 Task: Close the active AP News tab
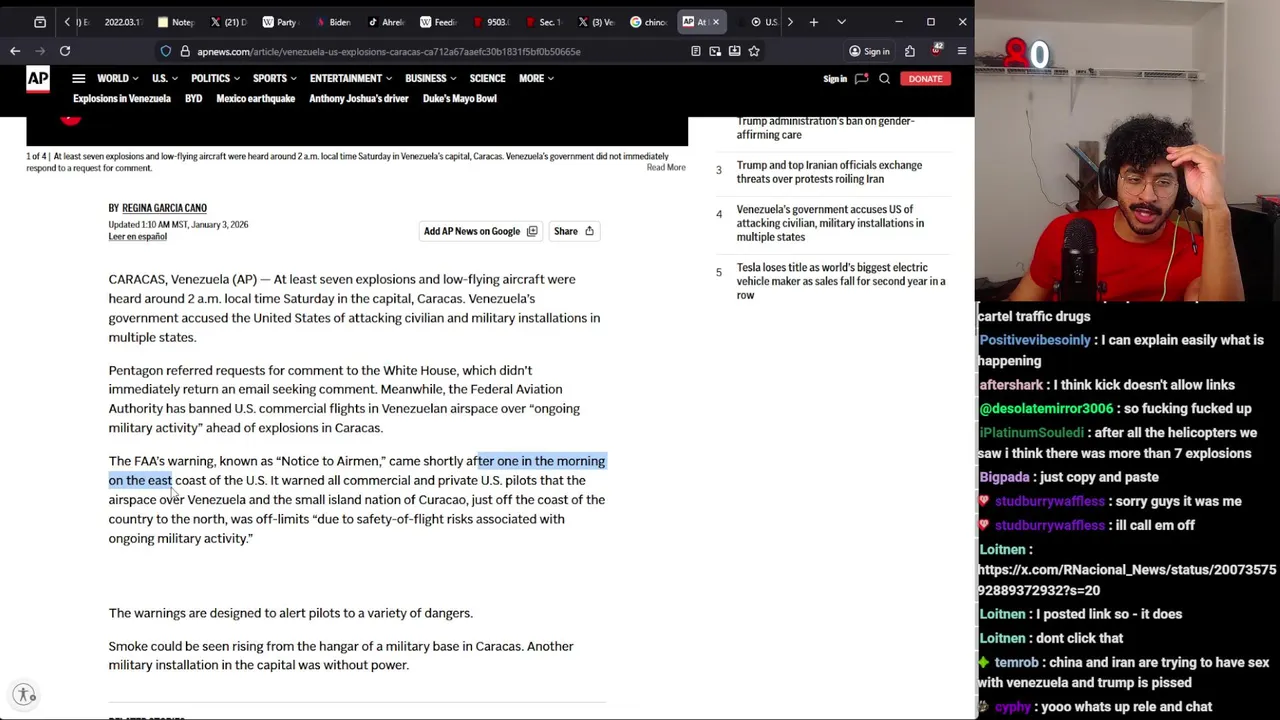tap(715, 22)
